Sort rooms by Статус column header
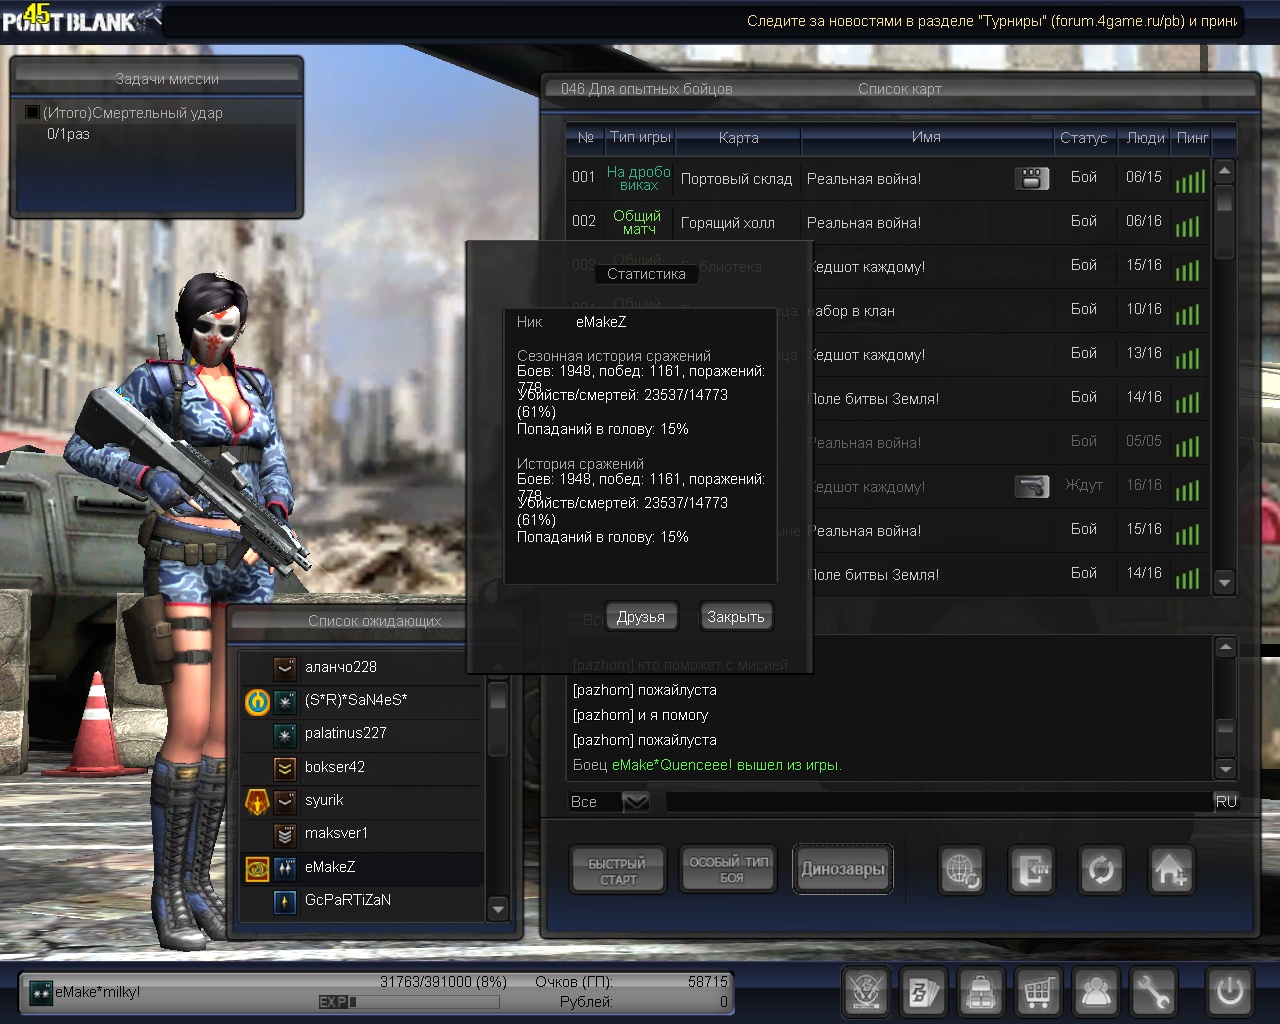Viewport: 1280px width, 1024px height. pos(1083,138)
